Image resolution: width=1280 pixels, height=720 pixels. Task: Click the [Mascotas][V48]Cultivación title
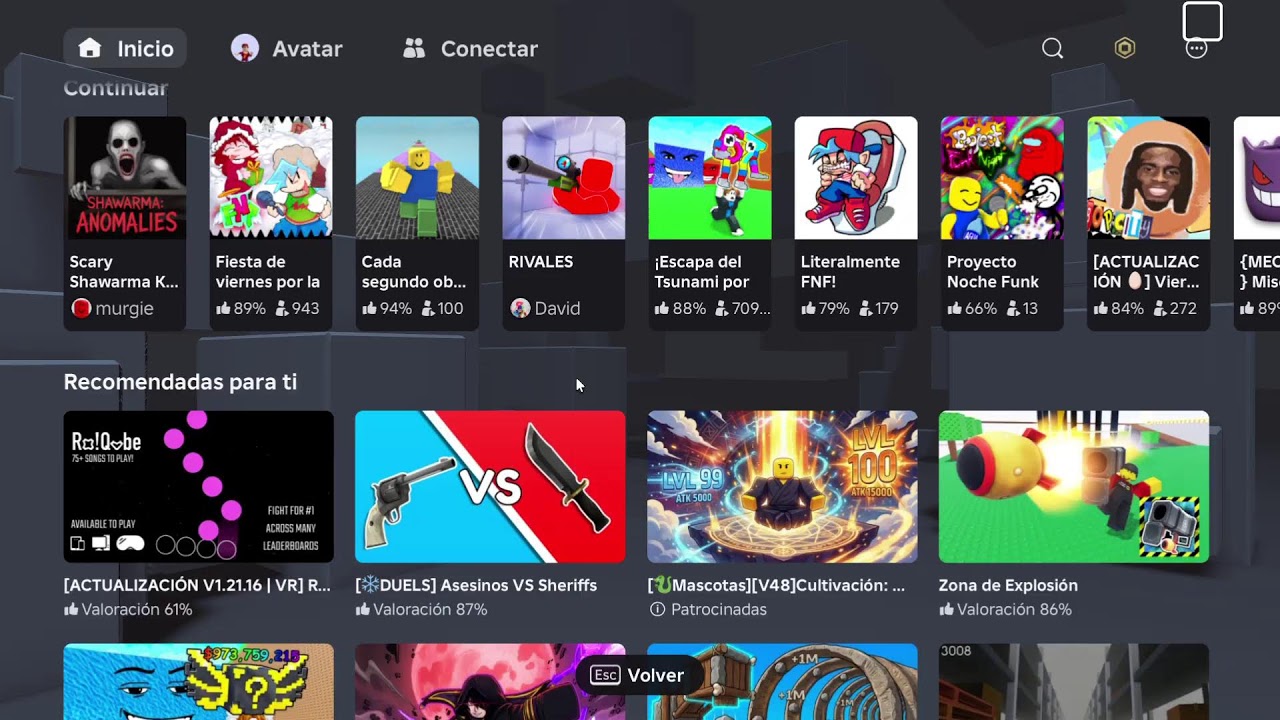(776, 586)
